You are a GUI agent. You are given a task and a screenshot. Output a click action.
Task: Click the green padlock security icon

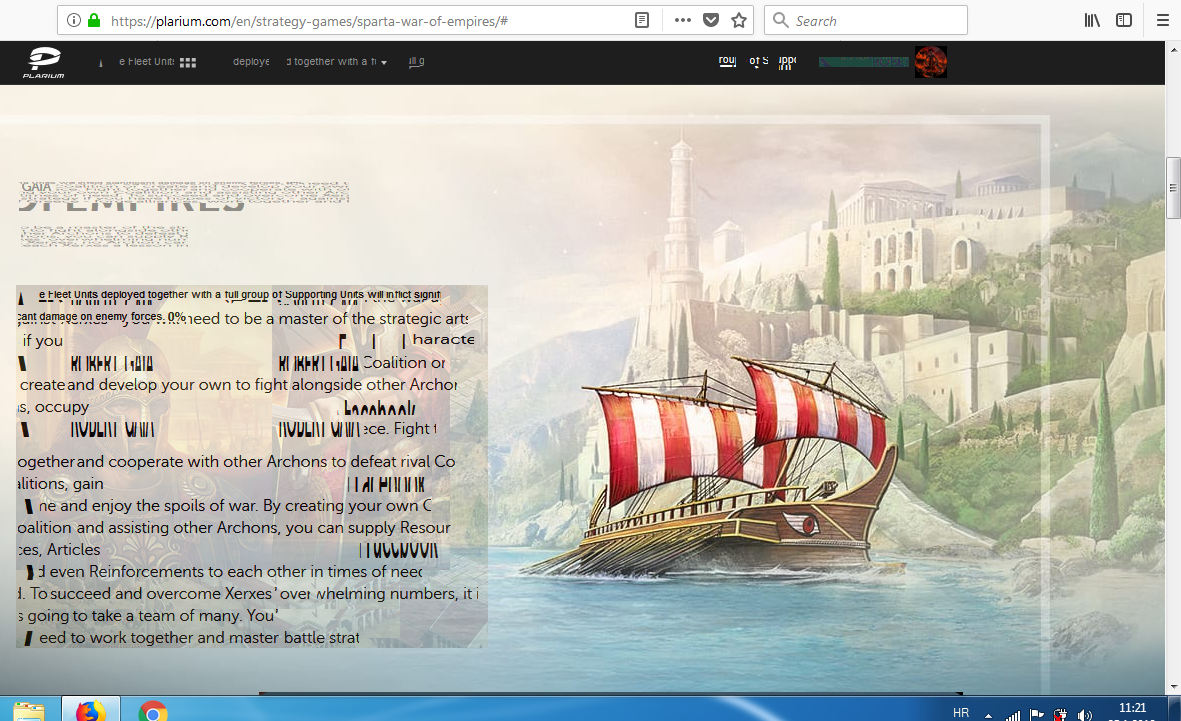(94, 20)
